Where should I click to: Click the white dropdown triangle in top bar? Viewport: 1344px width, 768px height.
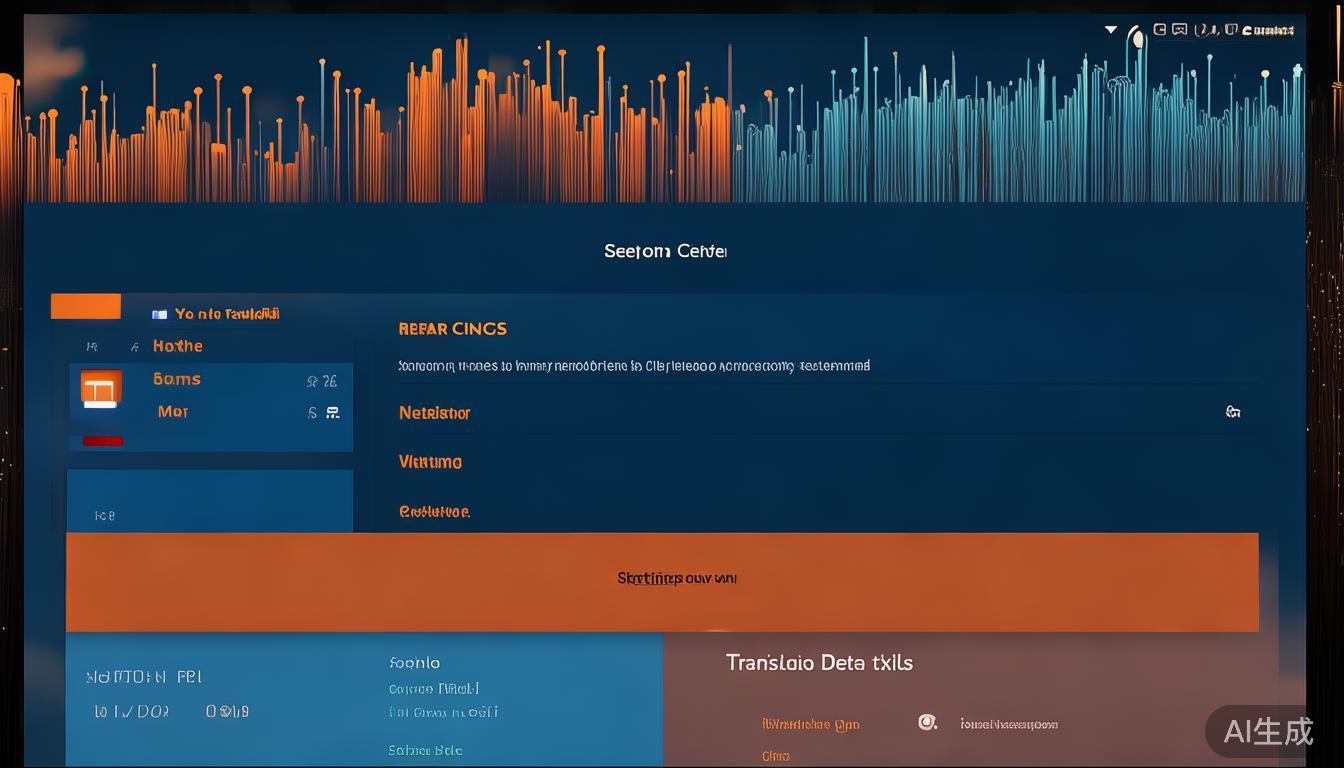click(1110, 30)
